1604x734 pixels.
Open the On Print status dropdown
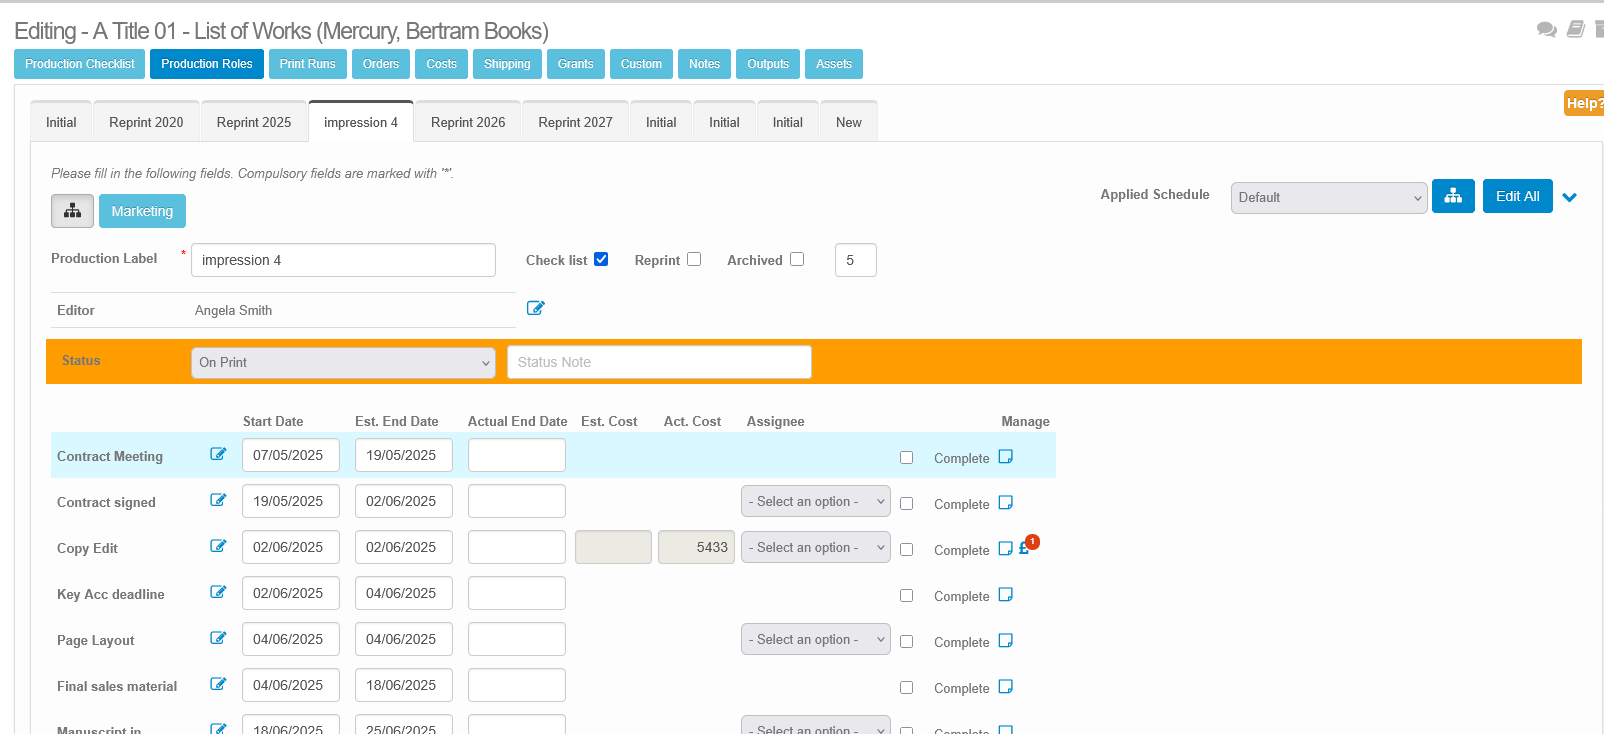pyautogui.click(x=343, y=362)
